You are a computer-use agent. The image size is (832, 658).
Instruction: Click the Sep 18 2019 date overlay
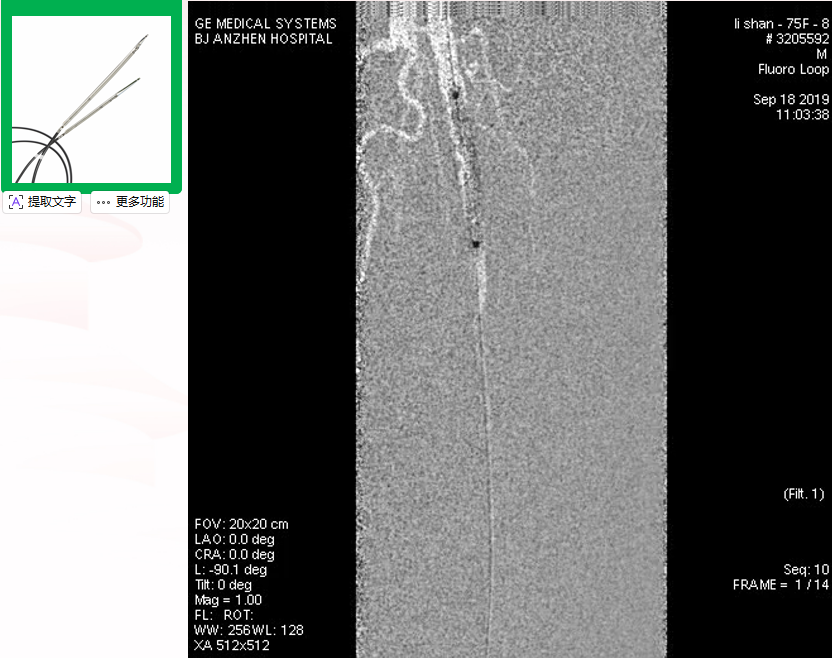coord(790,100)
